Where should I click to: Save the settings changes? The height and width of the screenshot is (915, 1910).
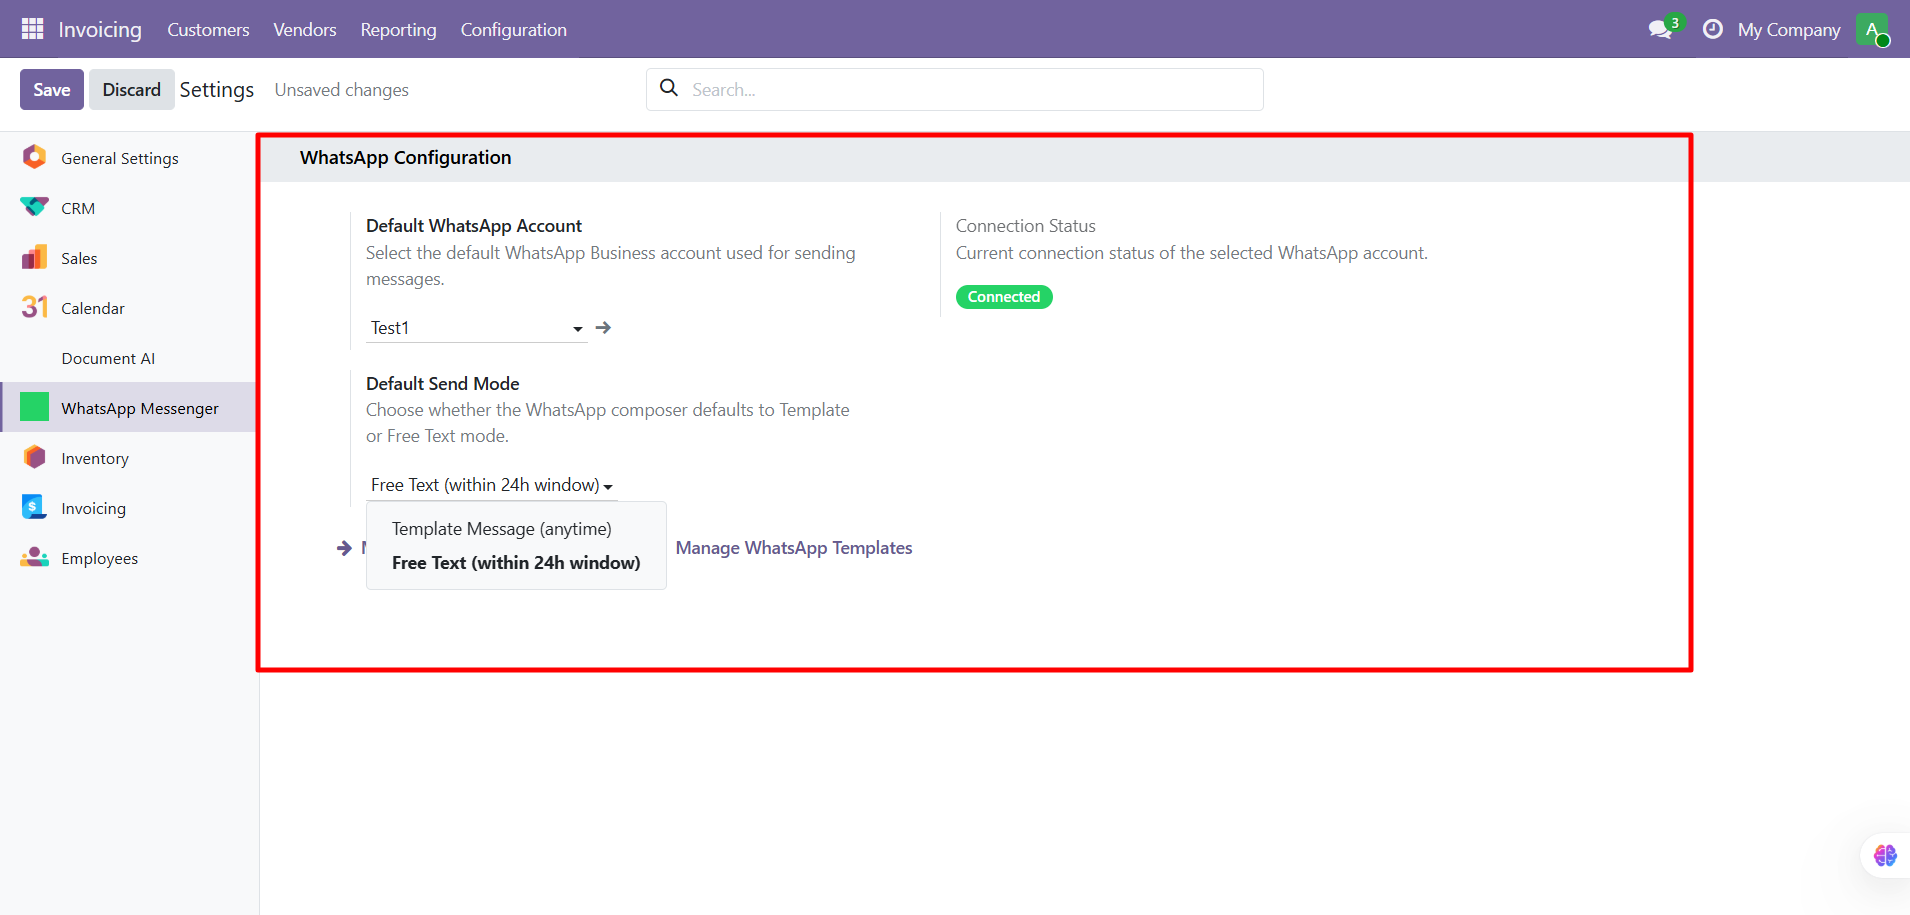[x=52, y=90]
